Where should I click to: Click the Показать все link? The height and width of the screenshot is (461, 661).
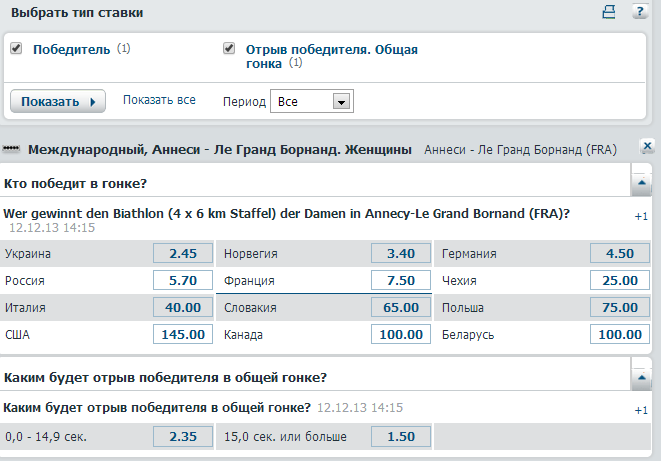point(159,101)
